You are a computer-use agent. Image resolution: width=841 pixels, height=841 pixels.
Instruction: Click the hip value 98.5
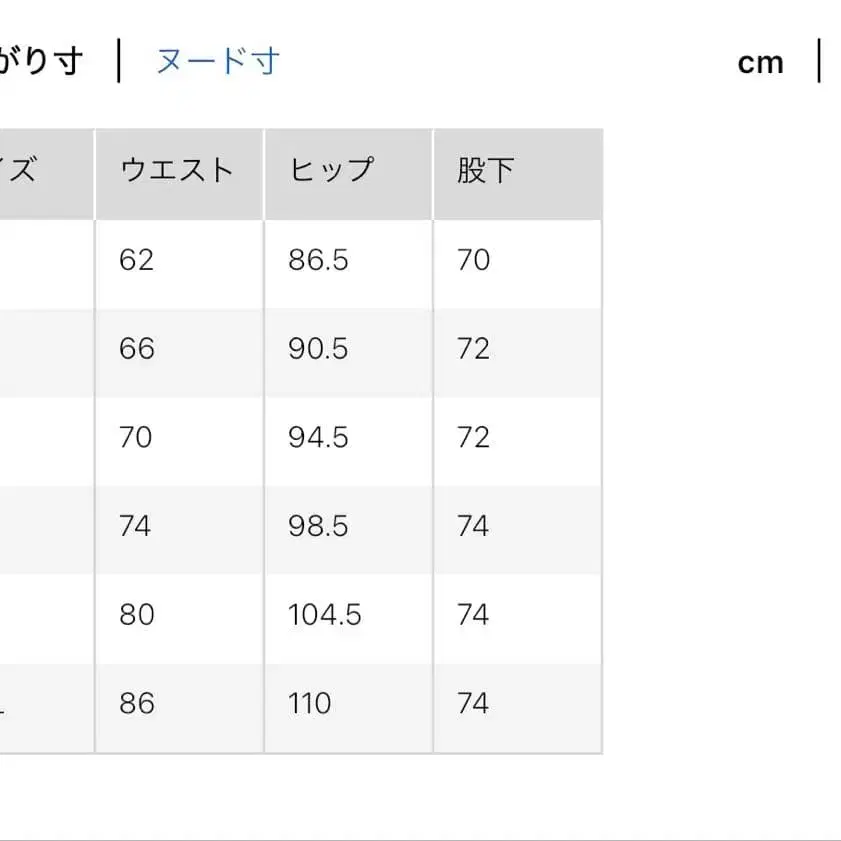(x=316, y=526)
